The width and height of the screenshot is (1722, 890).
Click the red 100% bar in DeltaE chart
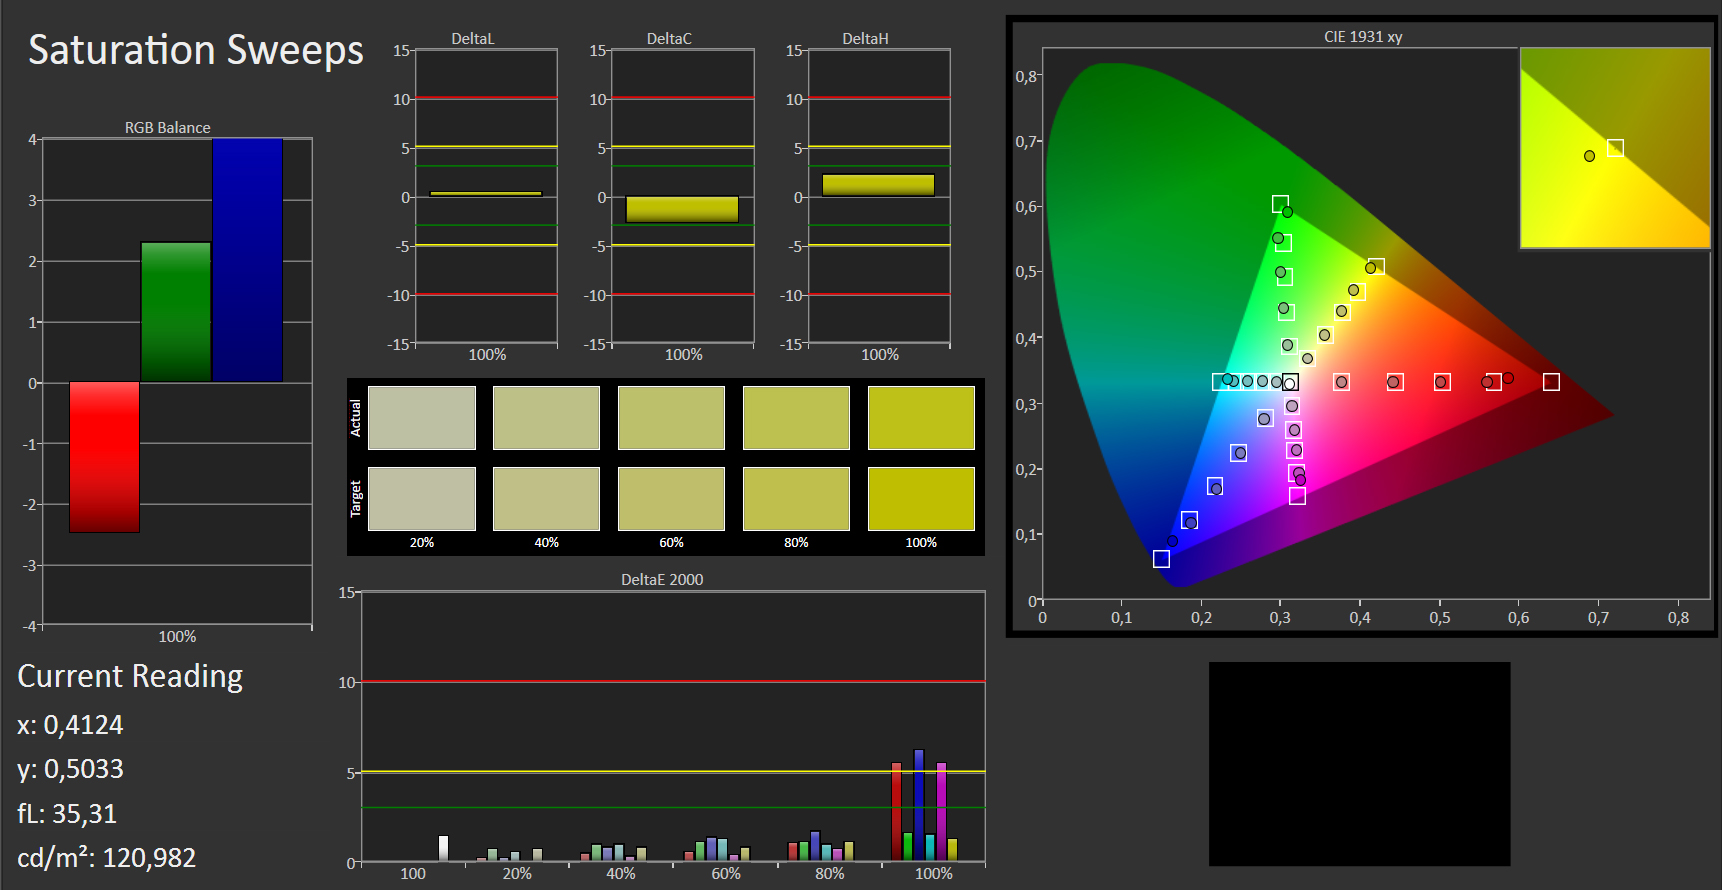click(x=897, y=812)
